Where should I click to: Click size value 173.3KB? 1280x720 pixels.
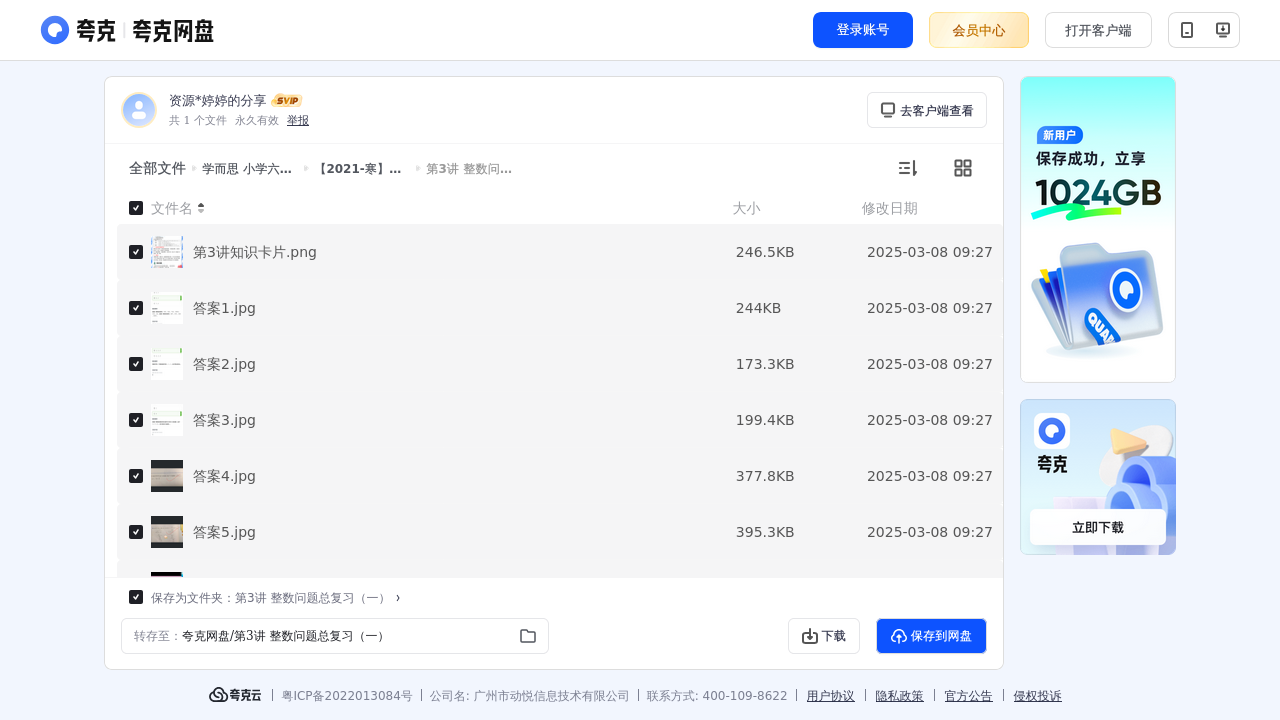tap(765, 364)
